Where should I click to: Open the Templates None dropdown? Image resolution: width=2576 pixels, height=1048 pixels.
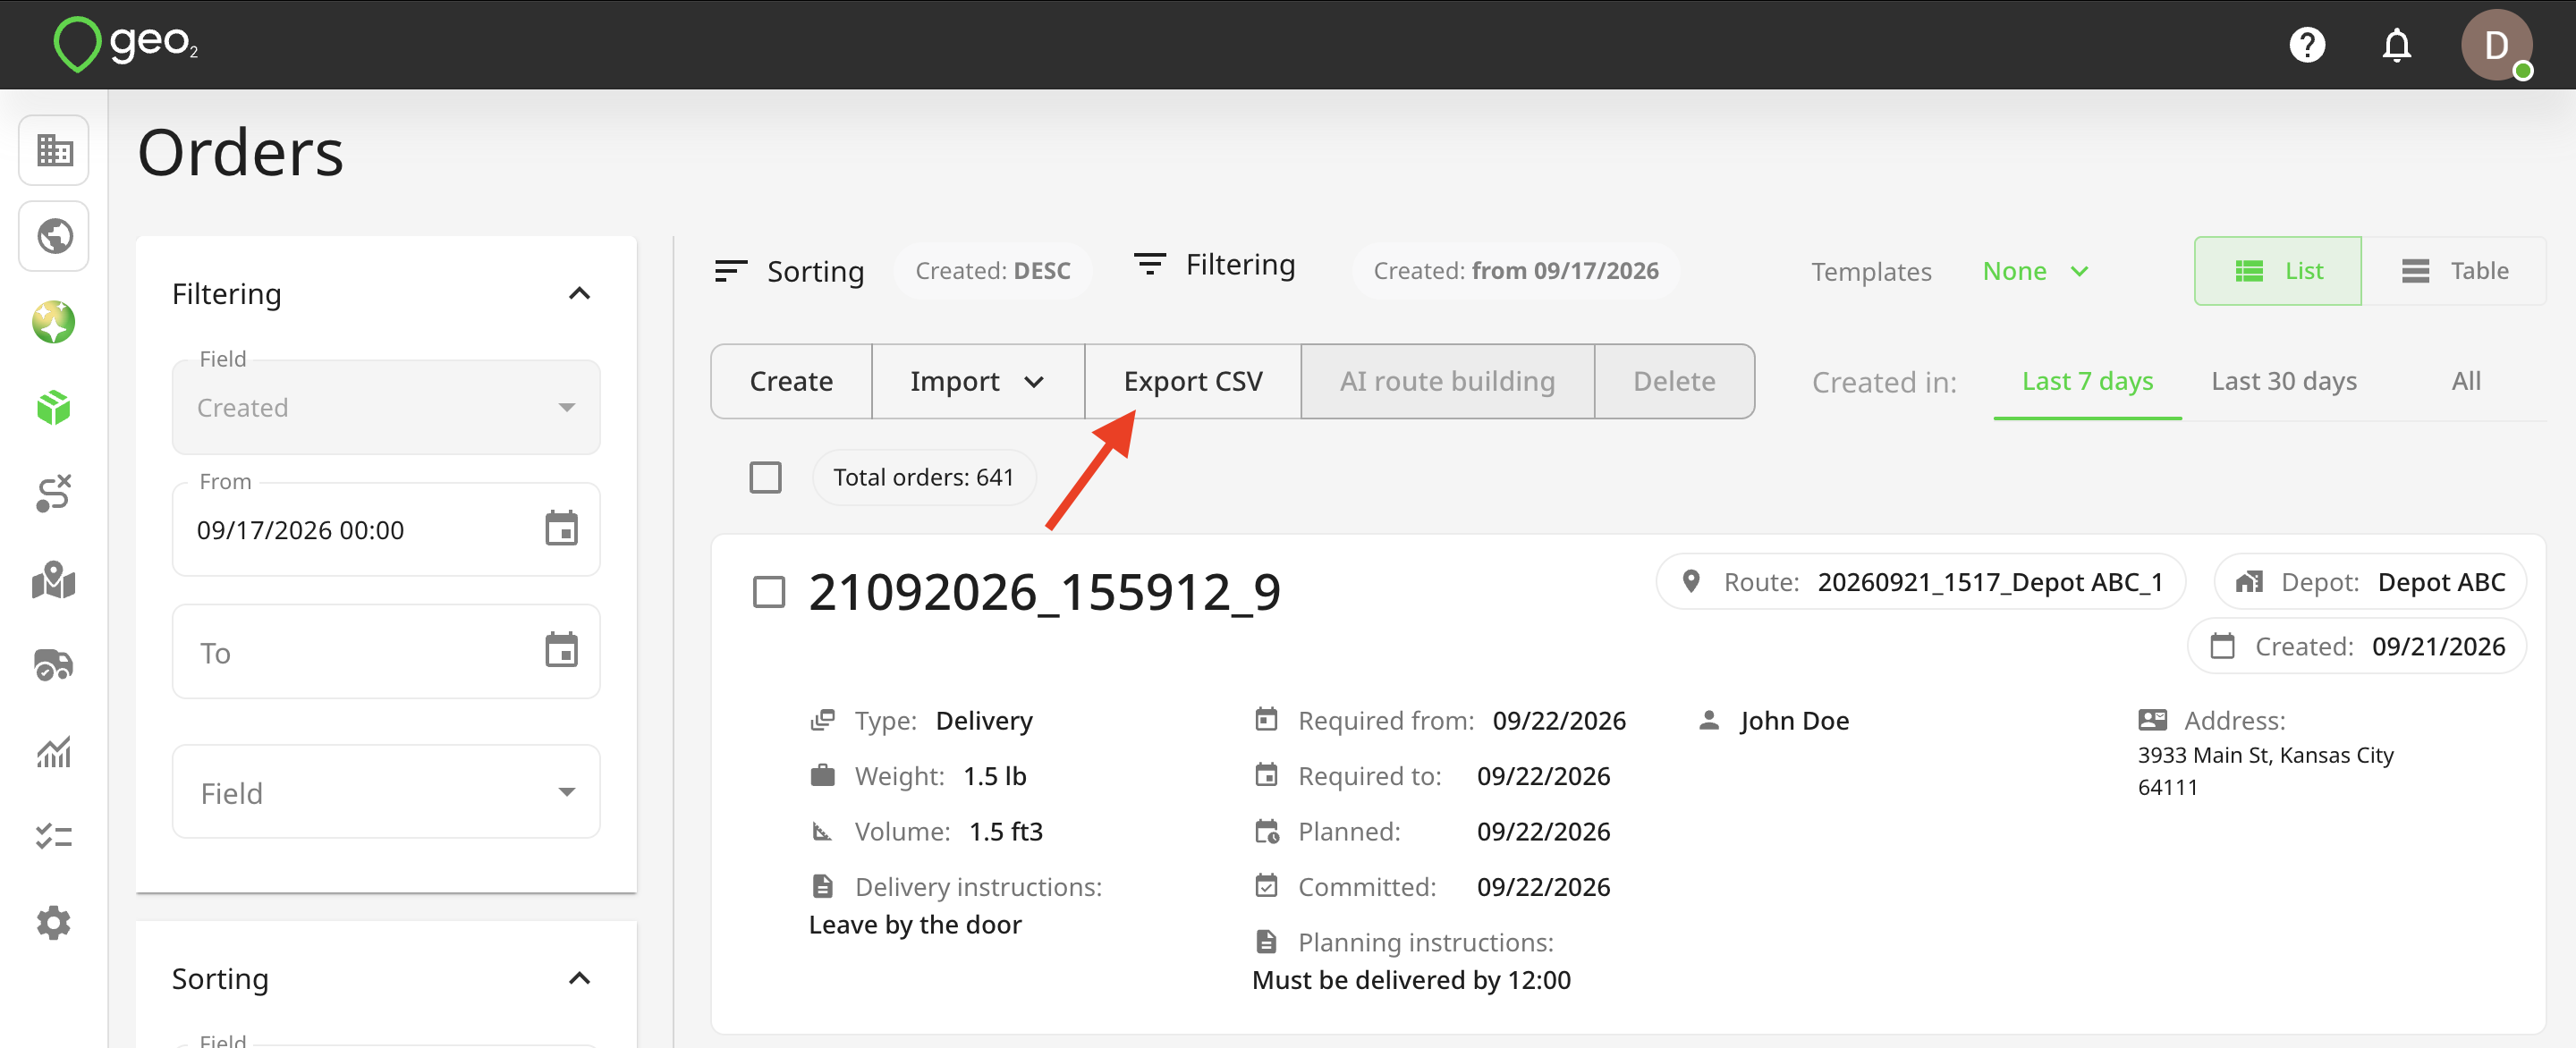click(x=2035, y=271)
